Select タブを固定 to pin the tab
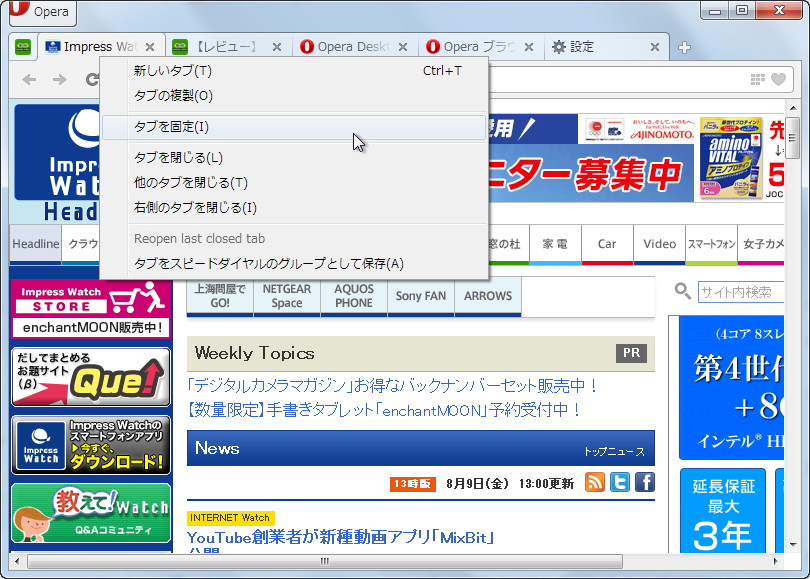The width and height of the screenshot is (810, 579). tap(170, 128)
